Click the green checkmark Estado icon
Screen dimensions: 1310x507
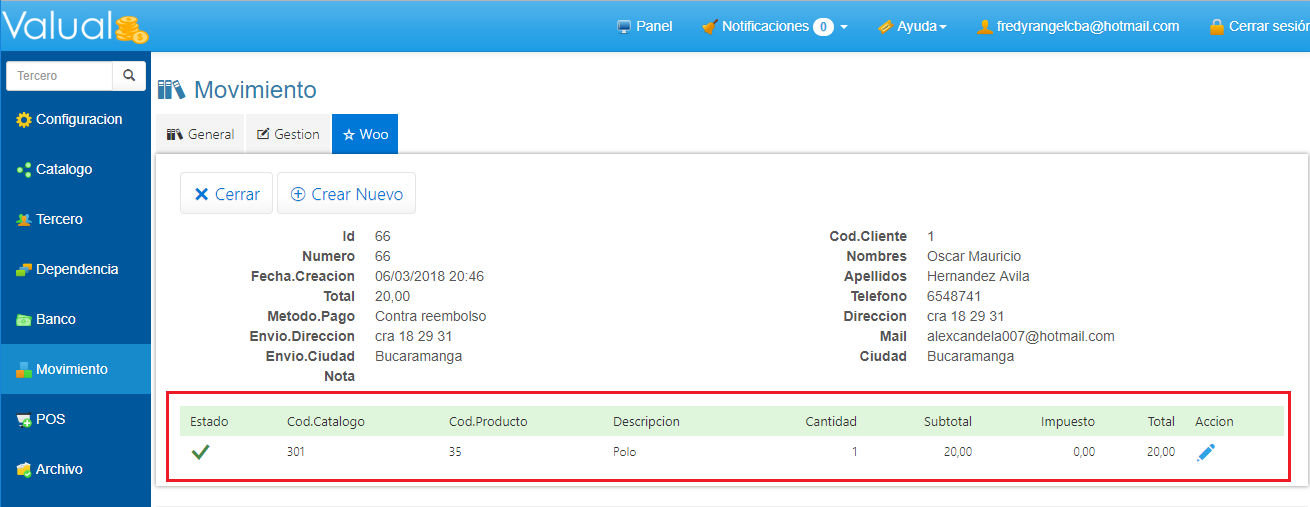[x=200, y=452]
